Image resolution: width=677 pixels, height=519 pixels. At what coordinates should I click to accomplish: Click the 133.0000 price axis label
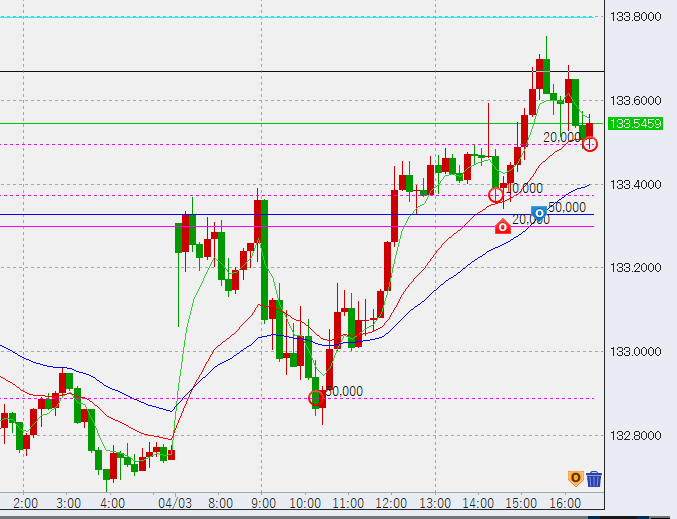point(636,352)
